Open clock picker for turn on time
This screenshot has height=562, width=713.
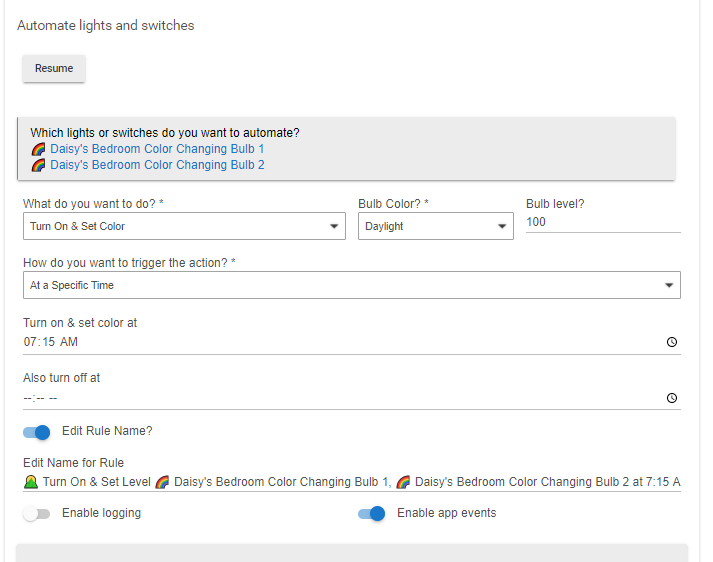point(671,342)
